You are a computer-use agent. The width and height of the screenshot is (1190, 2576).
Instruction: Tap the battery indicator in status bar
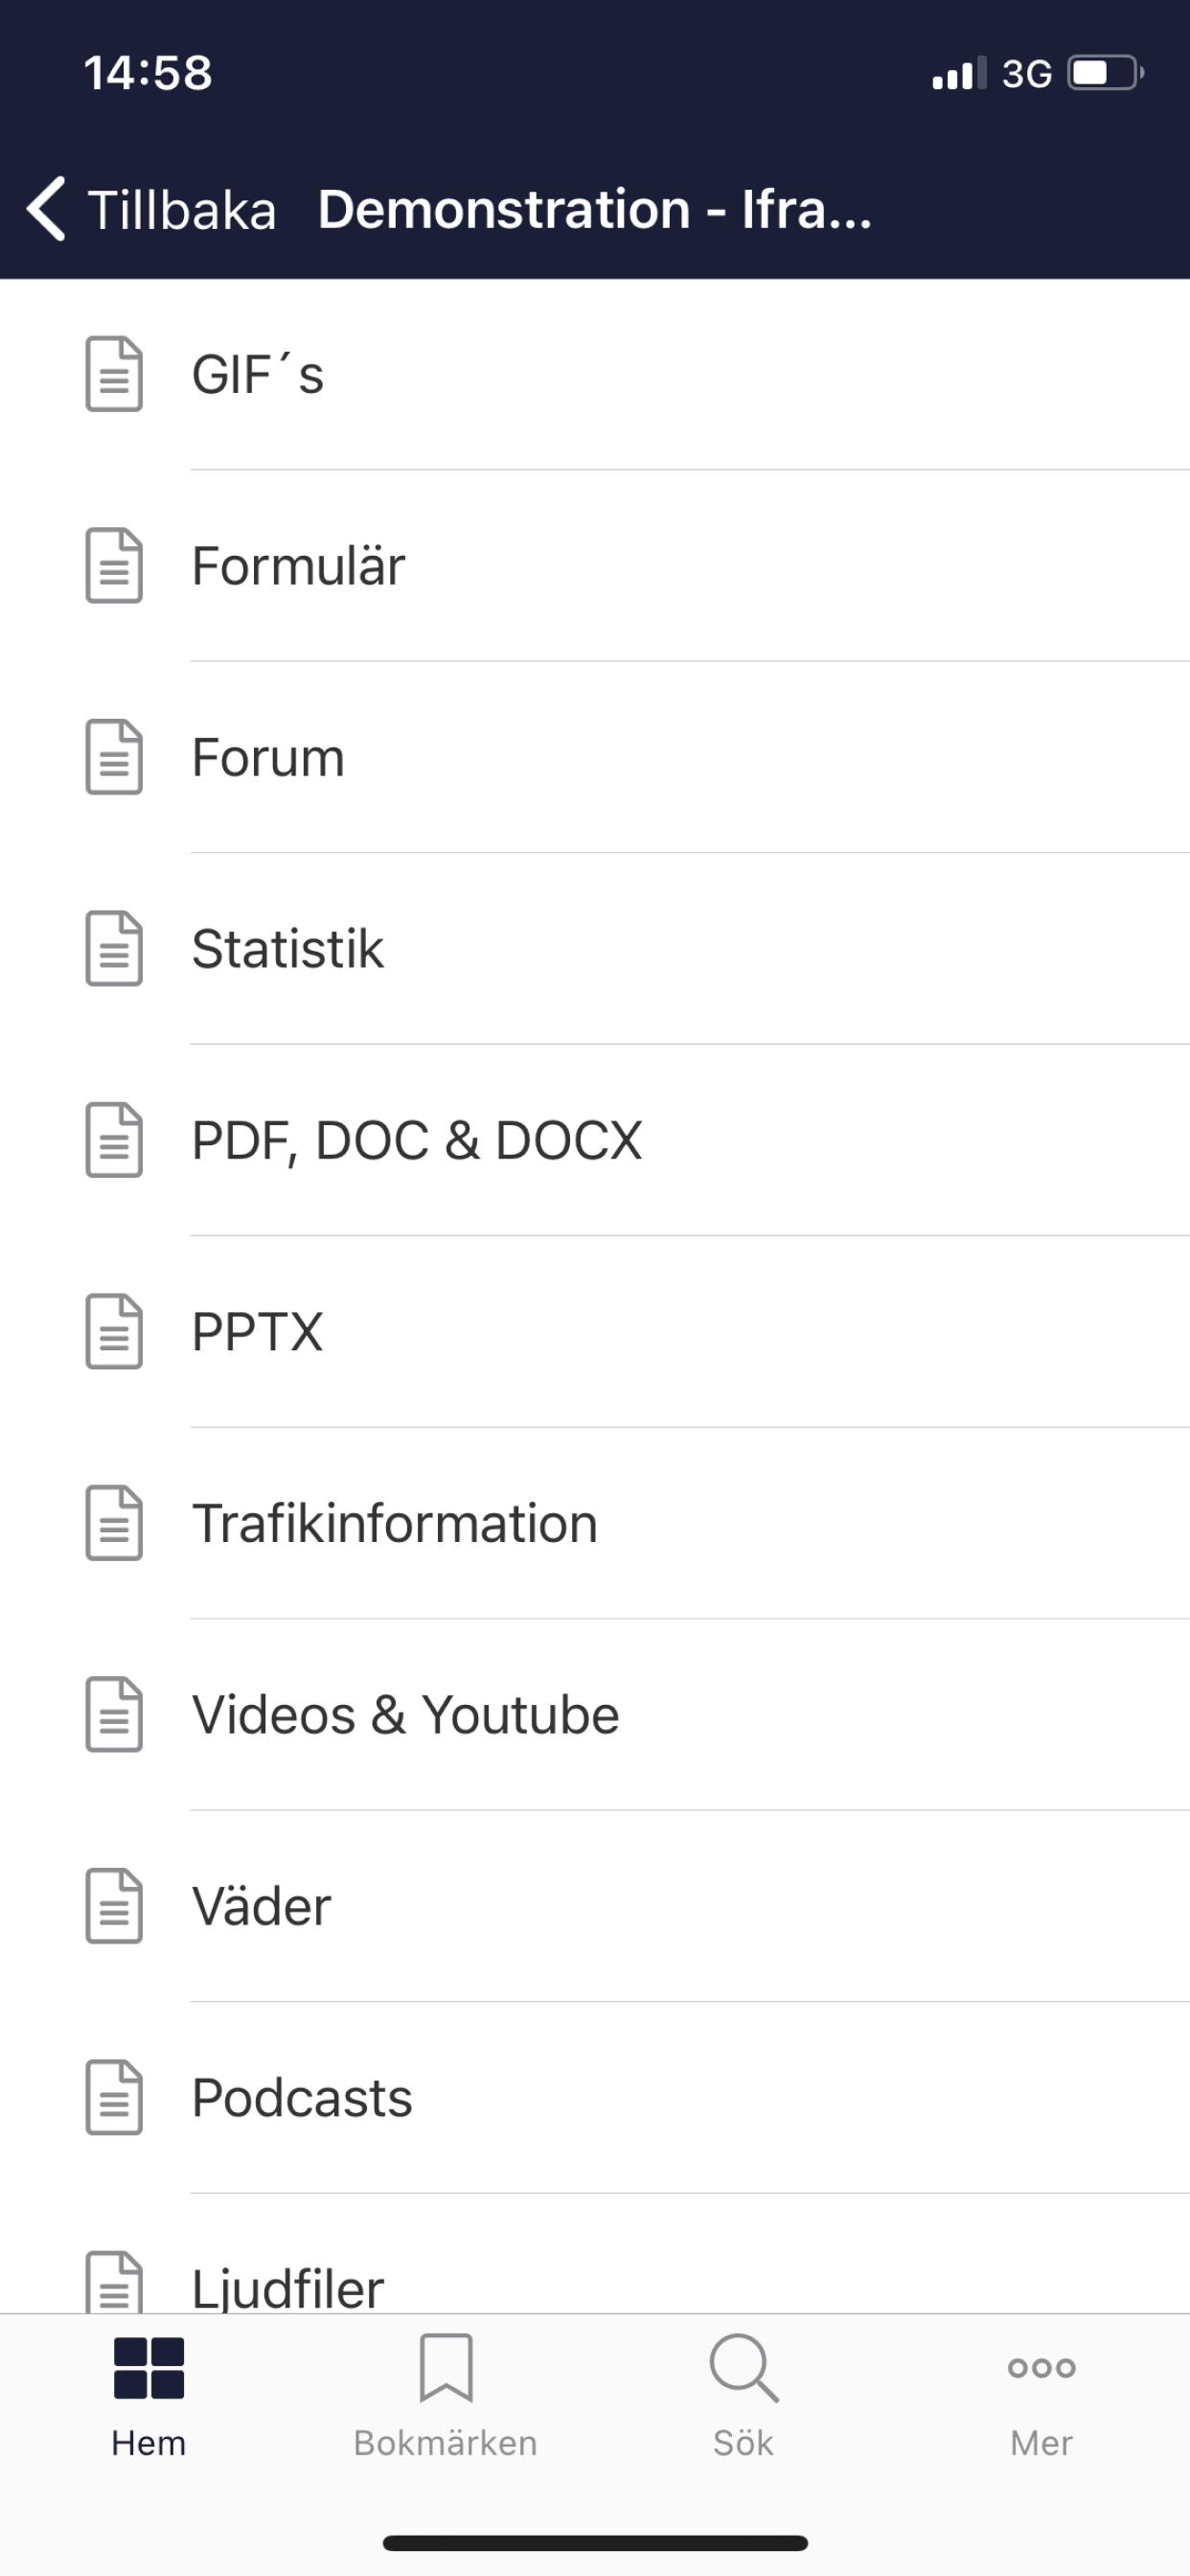tap(1106, 73)
